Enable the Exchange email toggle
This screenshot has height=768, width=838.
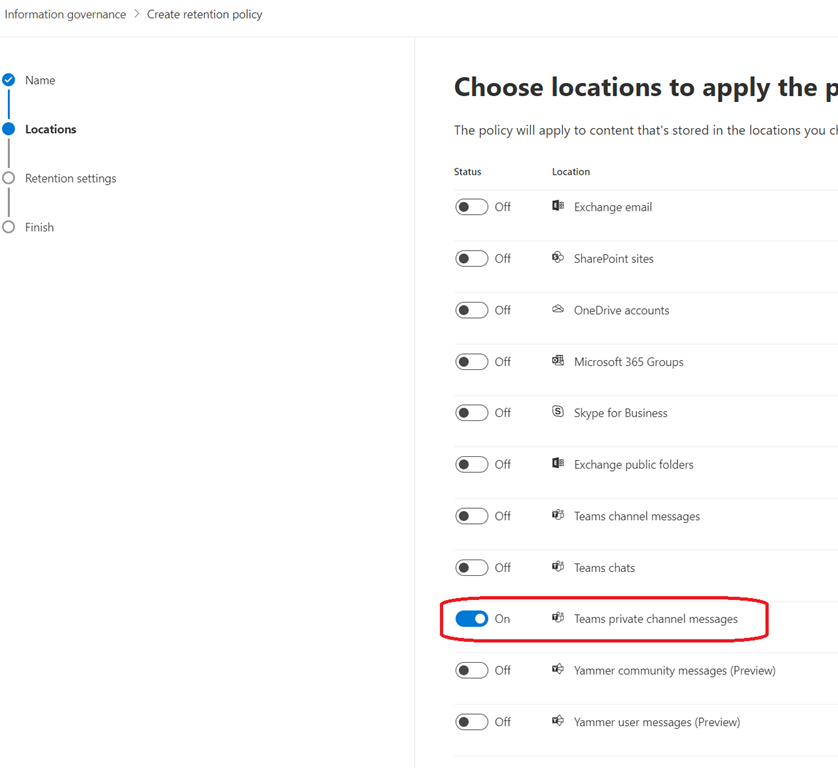[472, 207]
